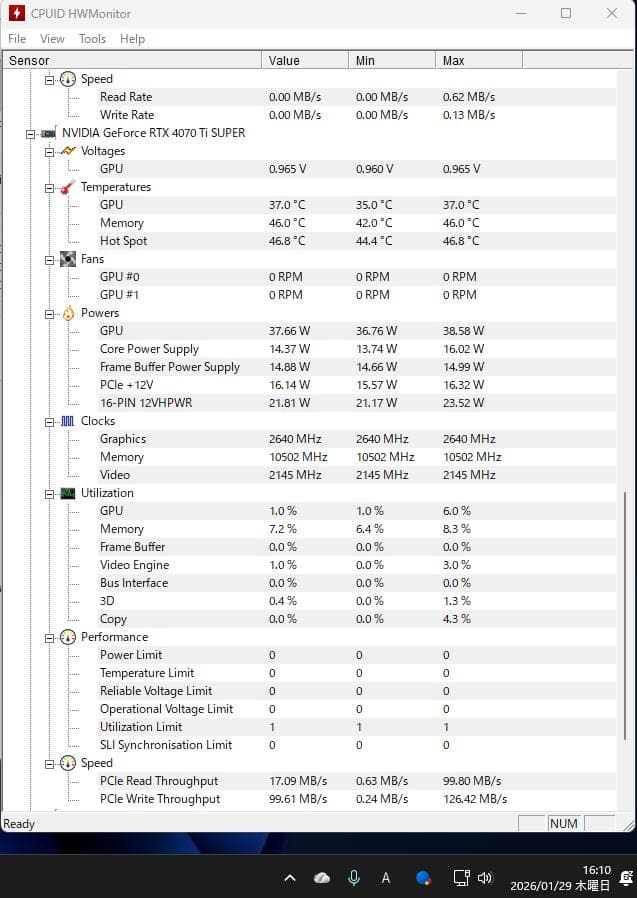Open the Tools menu

92,38
